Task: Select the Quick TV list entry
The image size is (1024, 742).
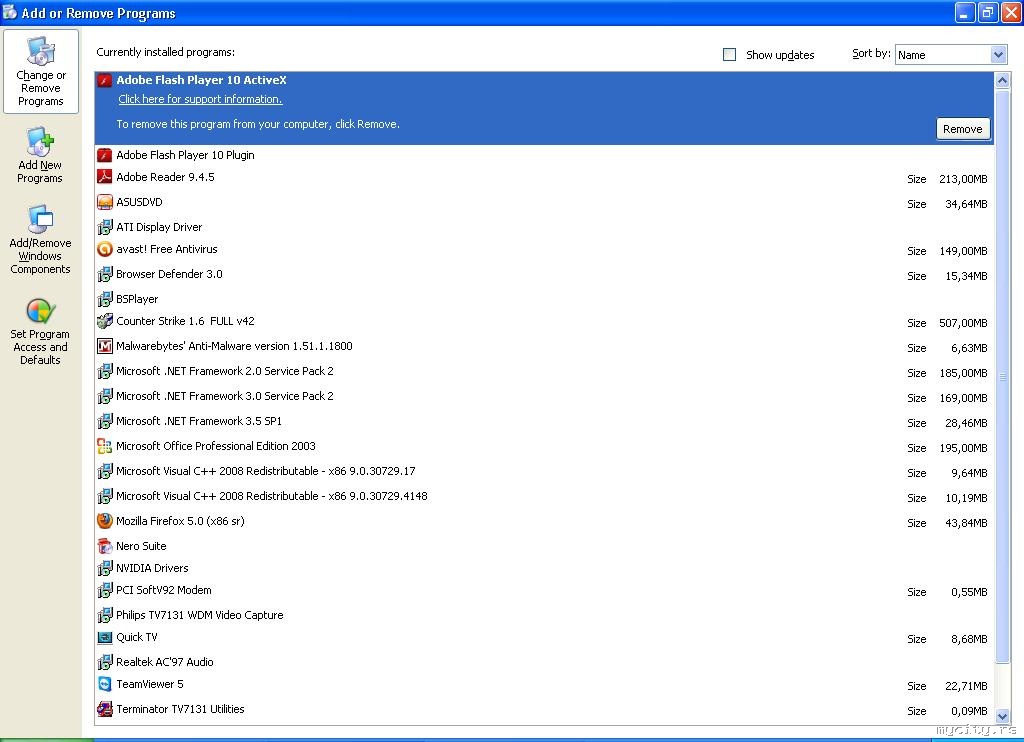Action: (x=137, y=637)
